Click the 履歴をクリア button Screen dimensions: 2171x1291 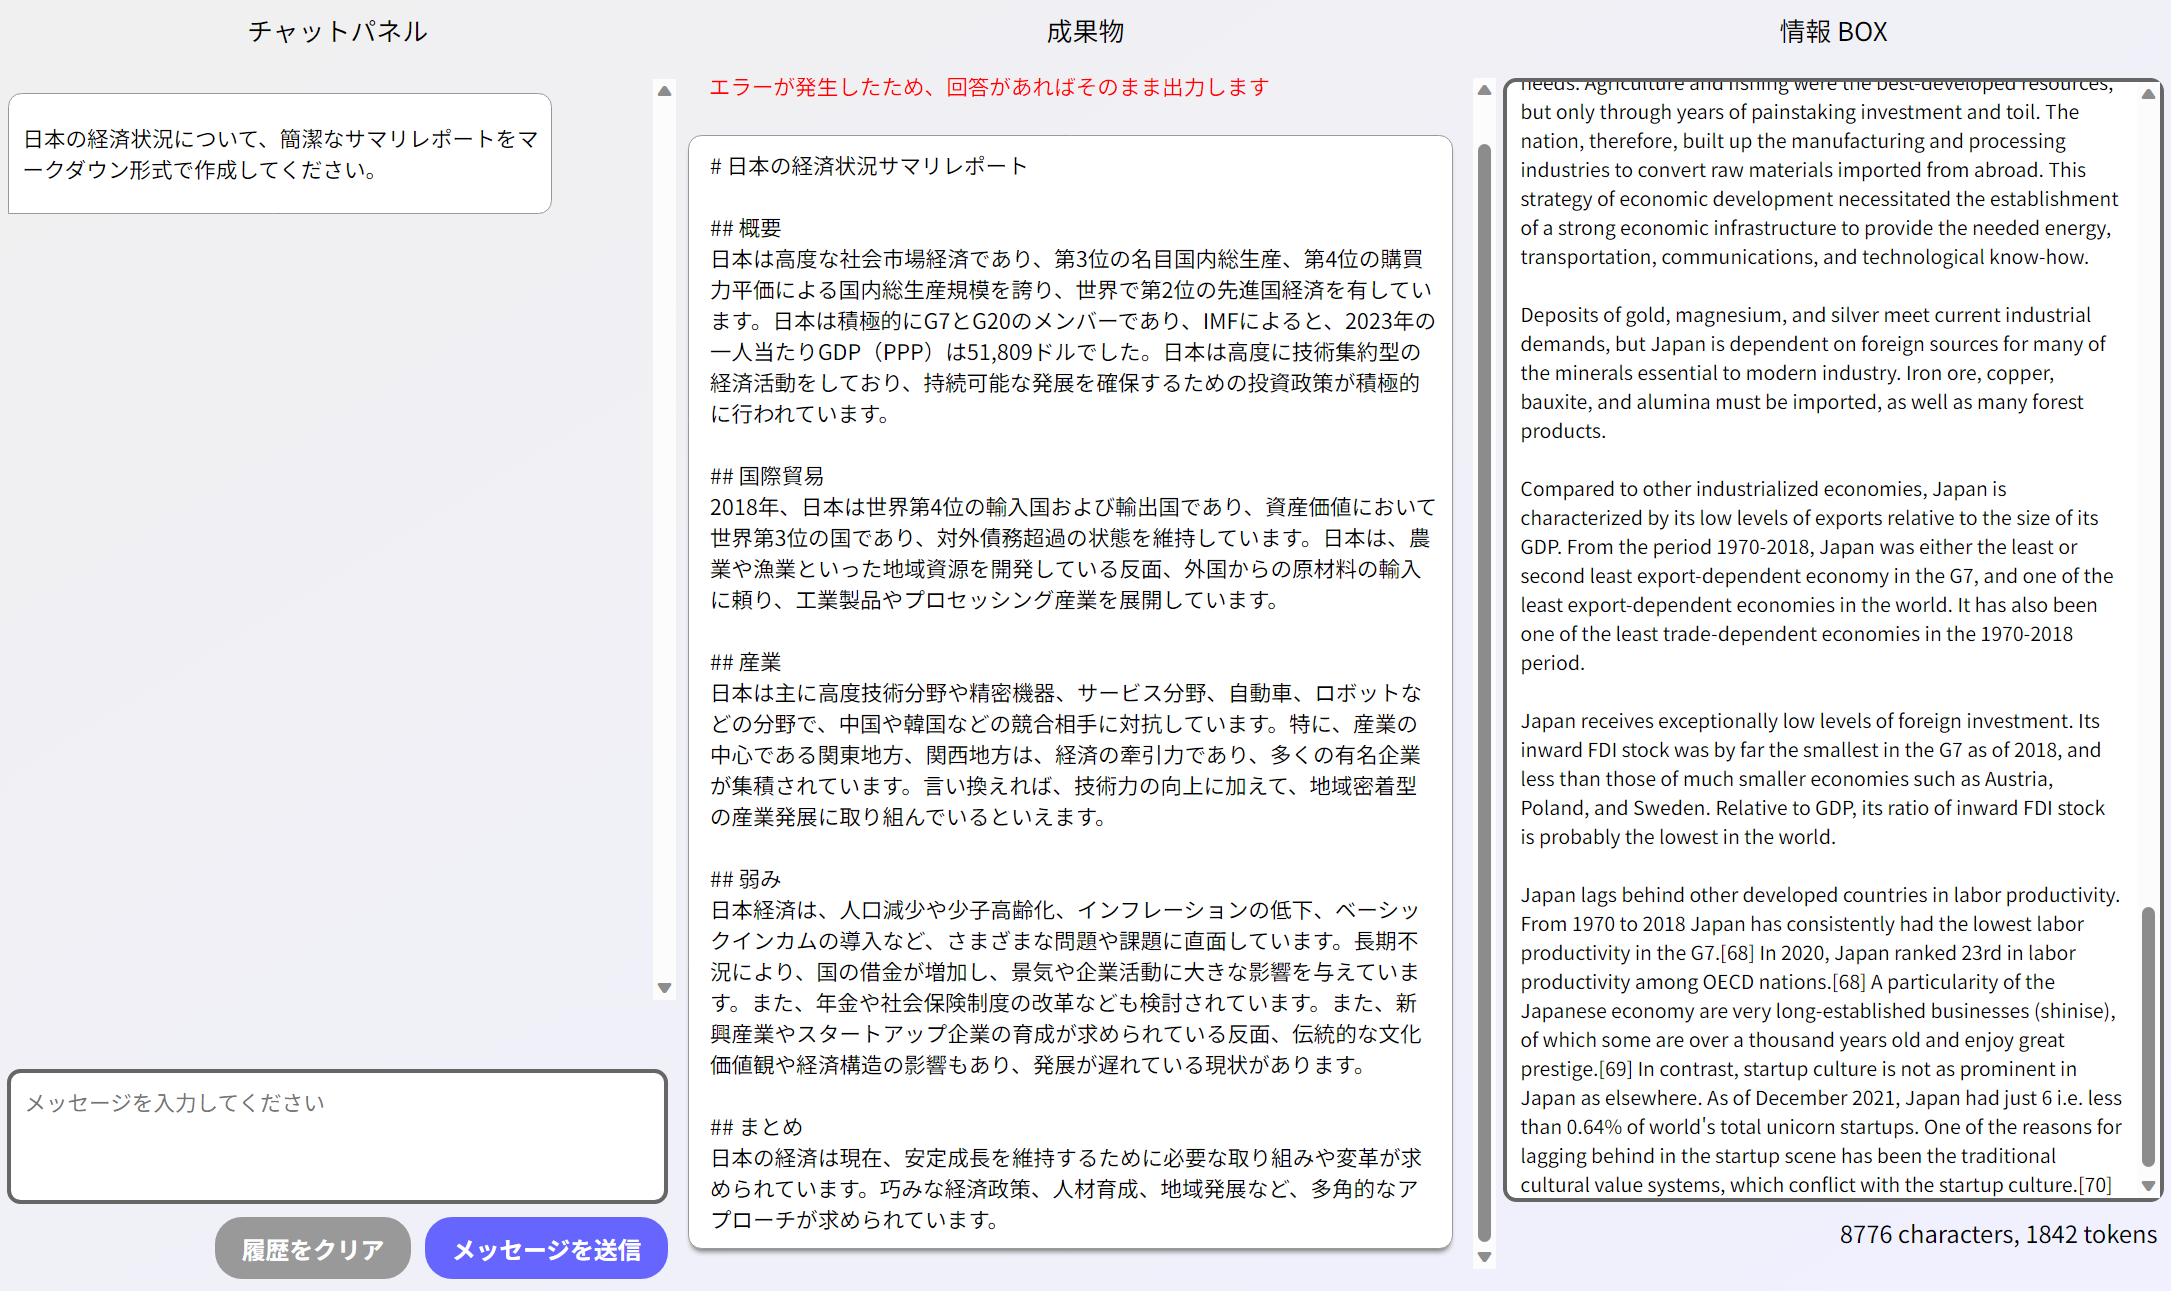coord(312,1249)
